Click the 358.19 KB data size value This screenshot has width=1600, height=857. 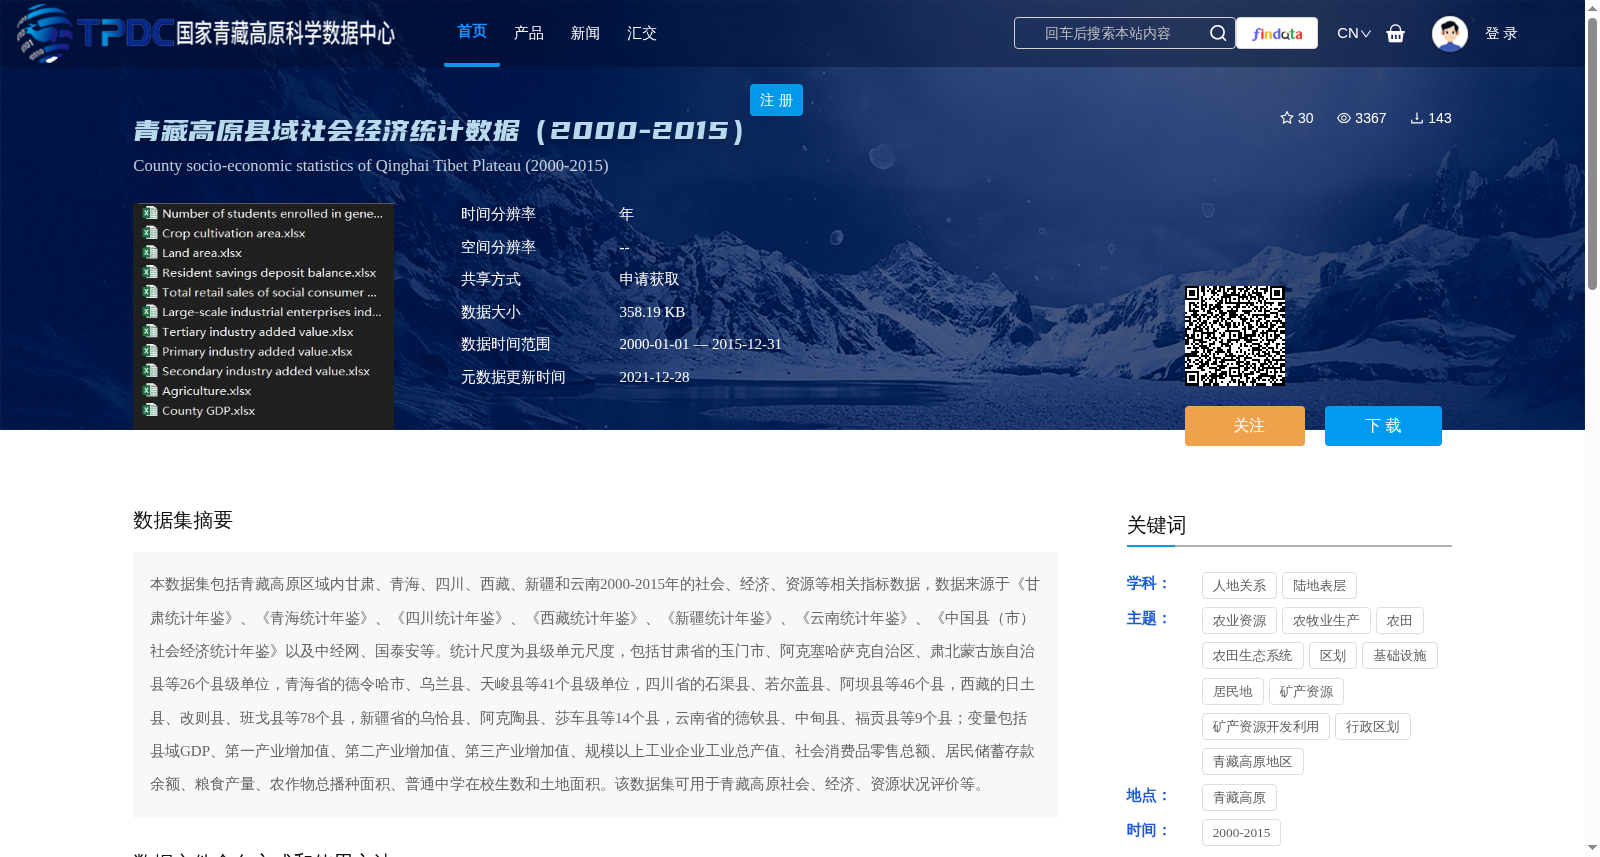(652, 312)
